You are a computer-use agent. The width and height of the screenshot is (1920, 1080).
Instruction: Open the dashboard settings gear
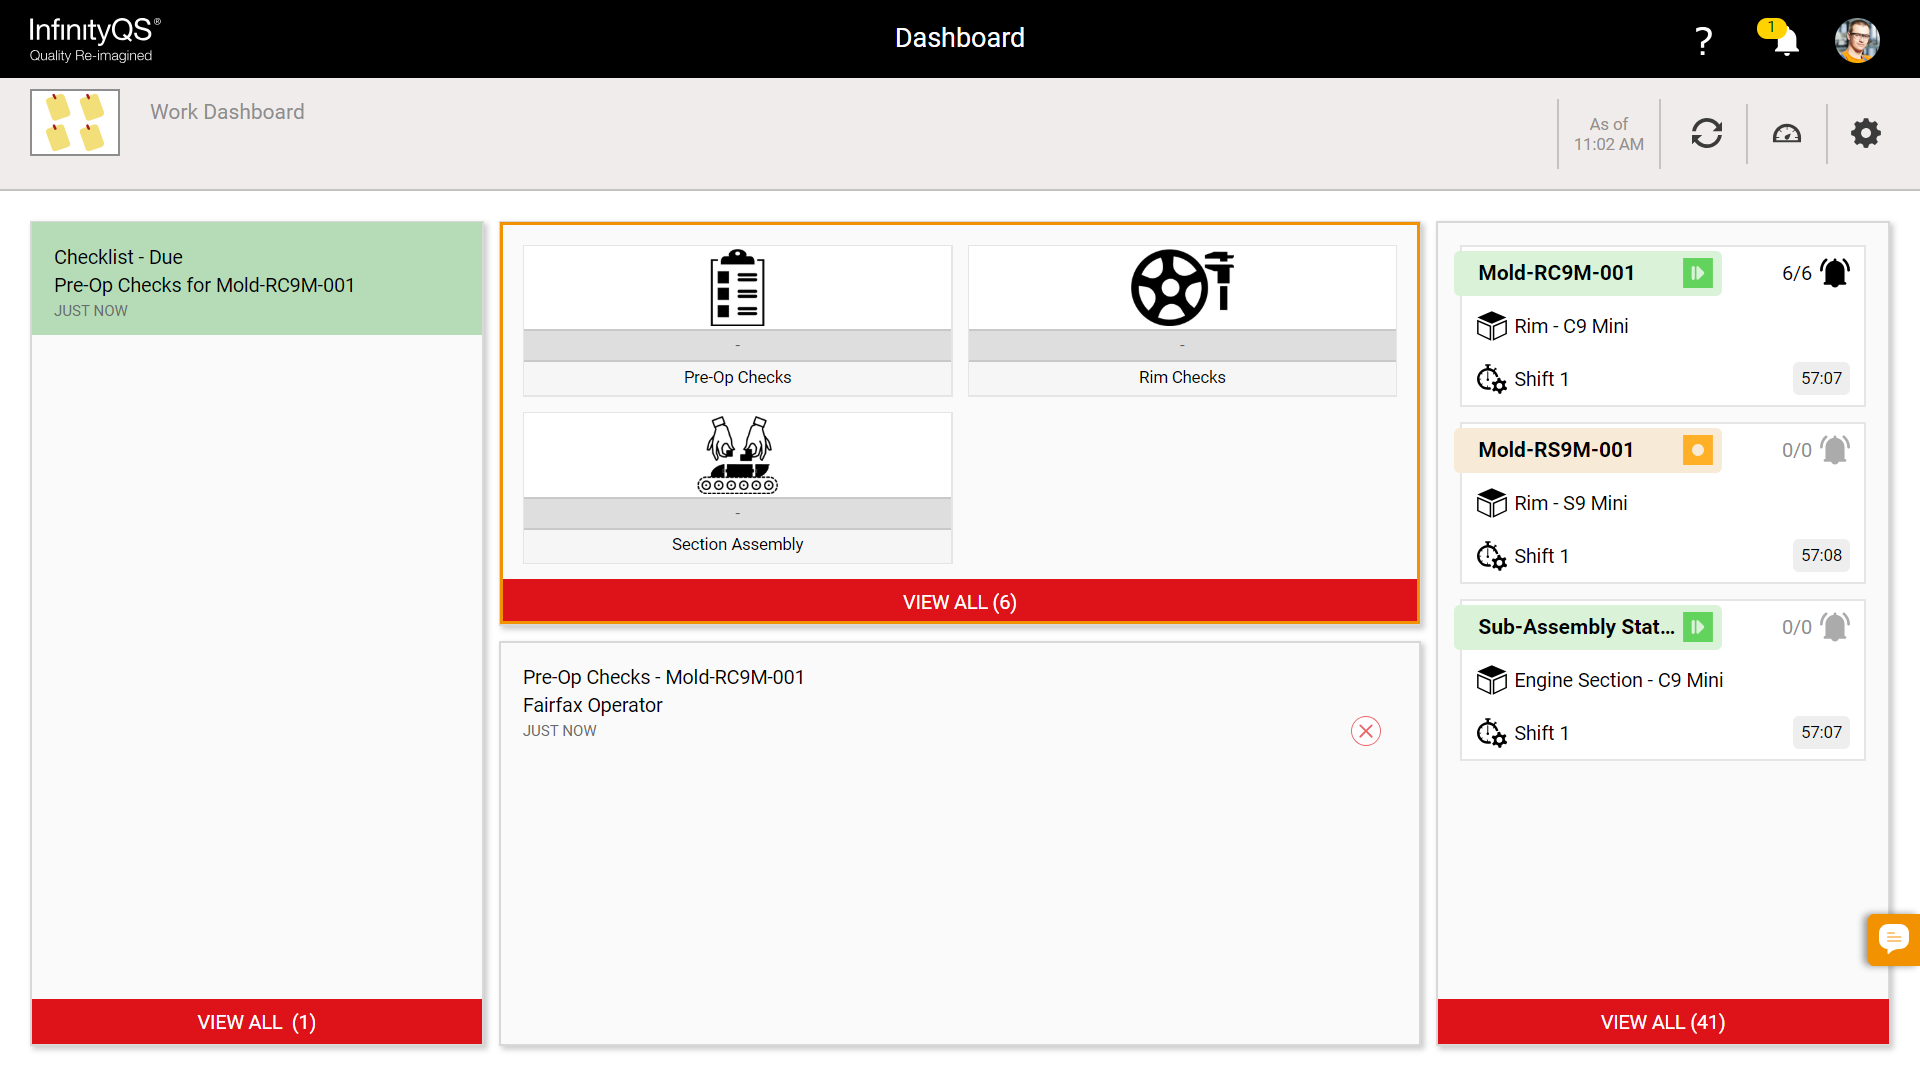click(x=1864, y=132)
